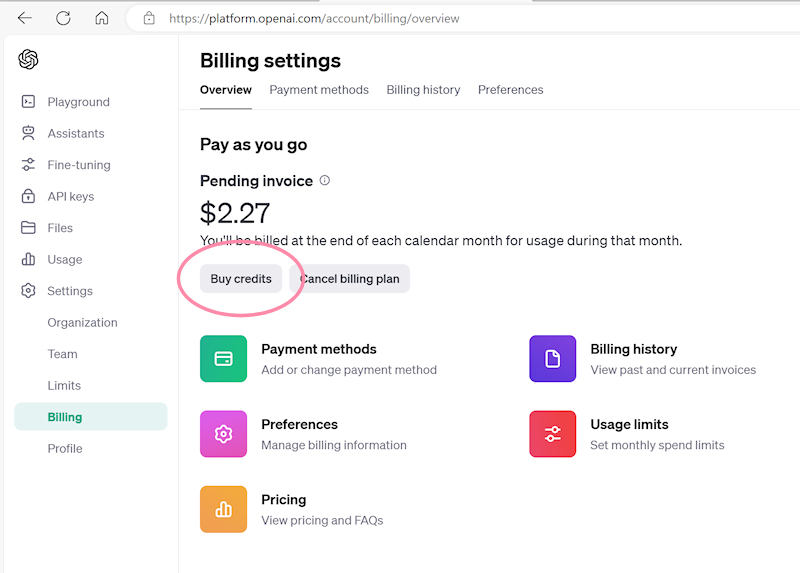Click the green Payment methods card icon
Screen dimensions: 800x573
[x=223, y=359]
